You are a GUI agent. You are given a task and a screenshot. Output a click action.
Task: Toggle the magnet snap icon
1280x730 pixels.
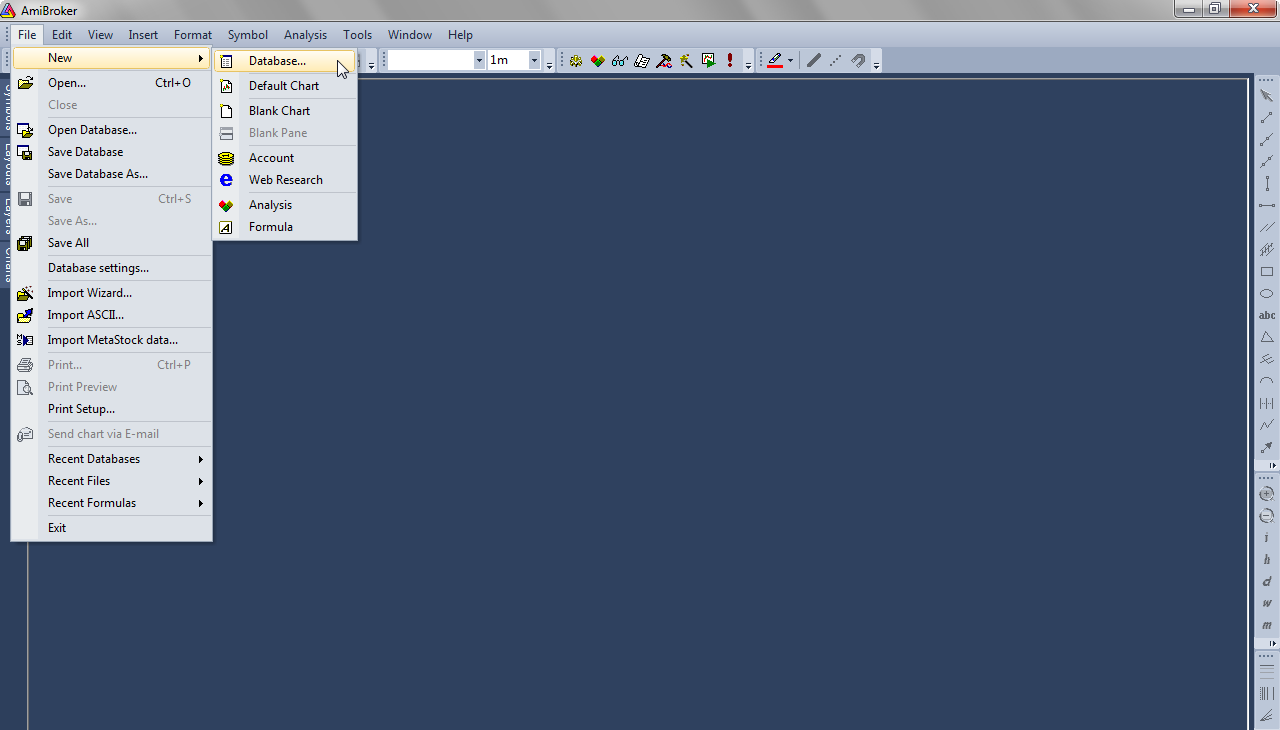858,61
